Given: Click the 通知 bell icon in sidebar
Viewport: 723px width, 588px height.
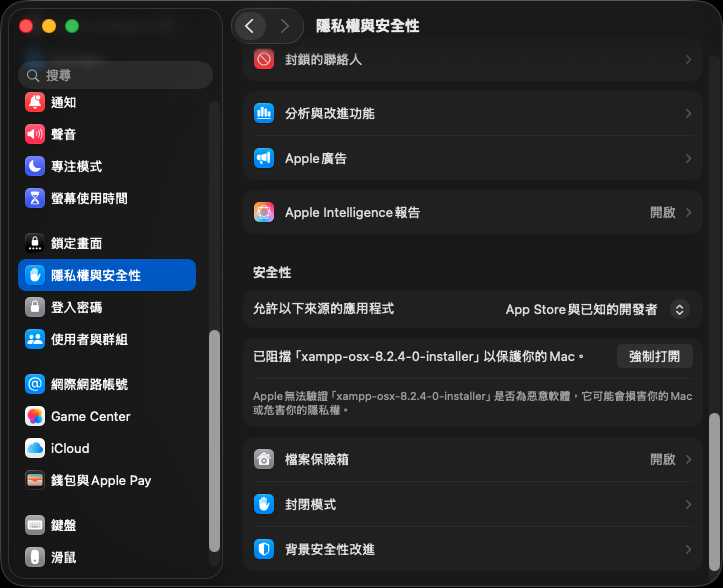Looking at the screenshot, I should 35,102.
